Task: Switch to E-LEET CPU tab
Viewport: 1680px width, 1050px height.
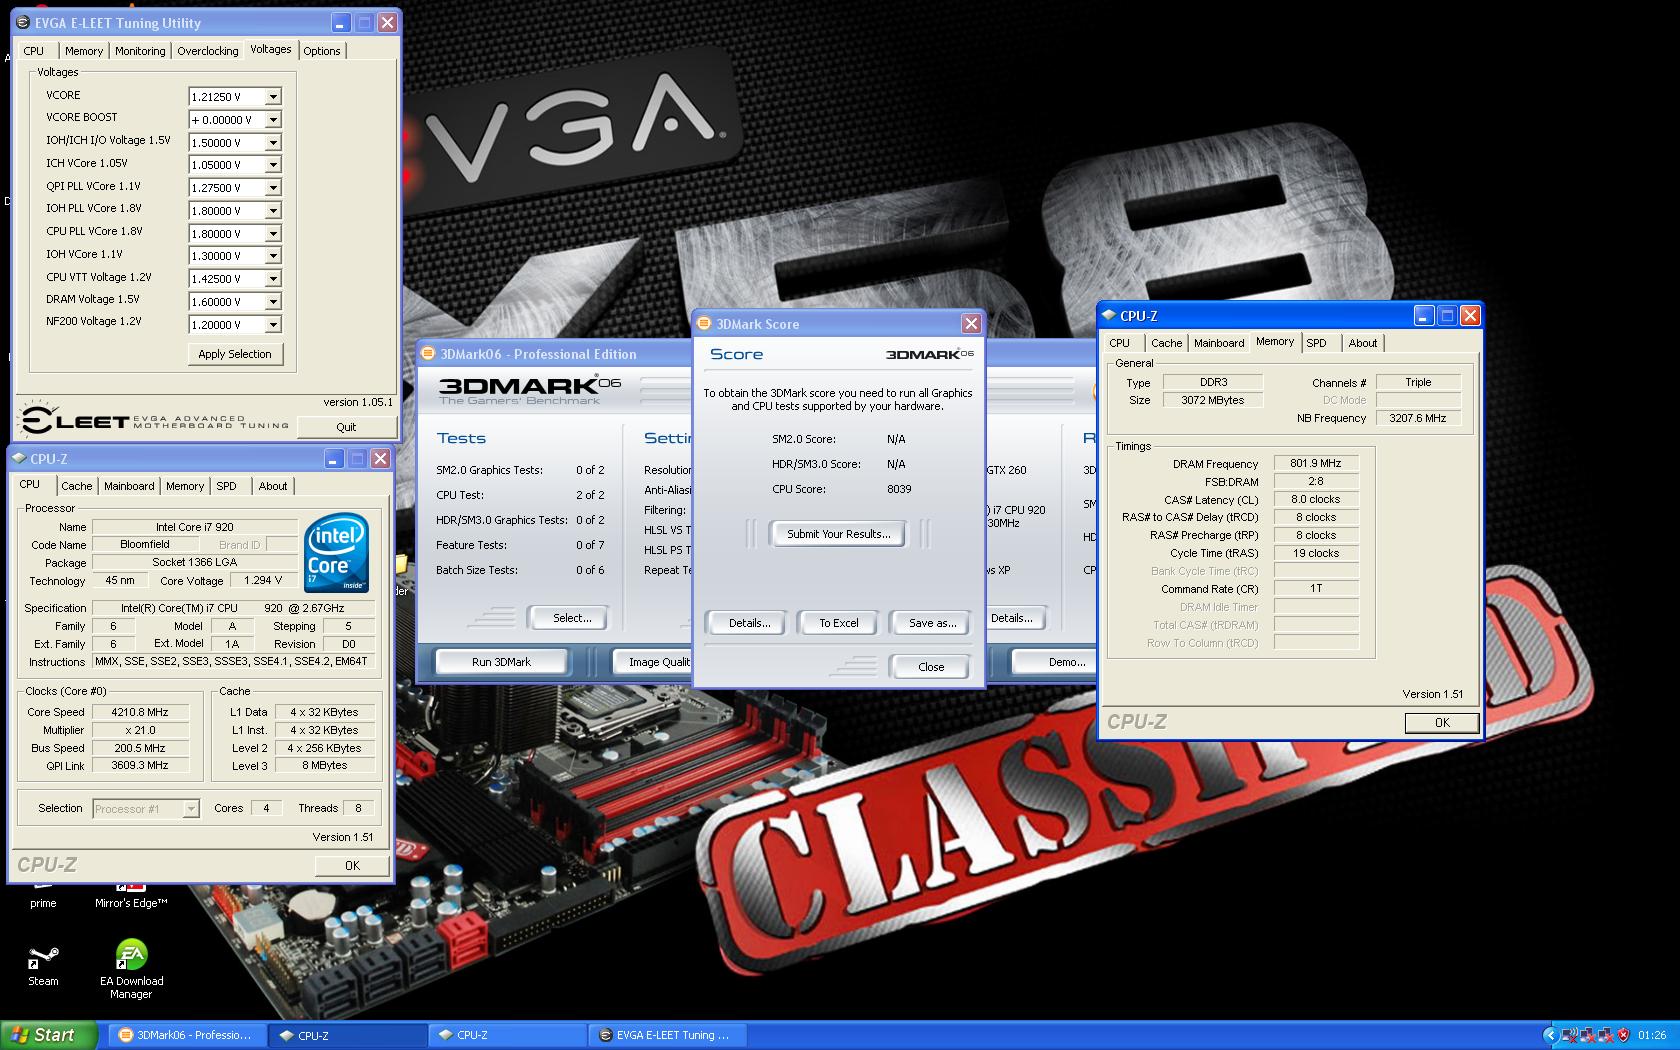Action: 34,51
